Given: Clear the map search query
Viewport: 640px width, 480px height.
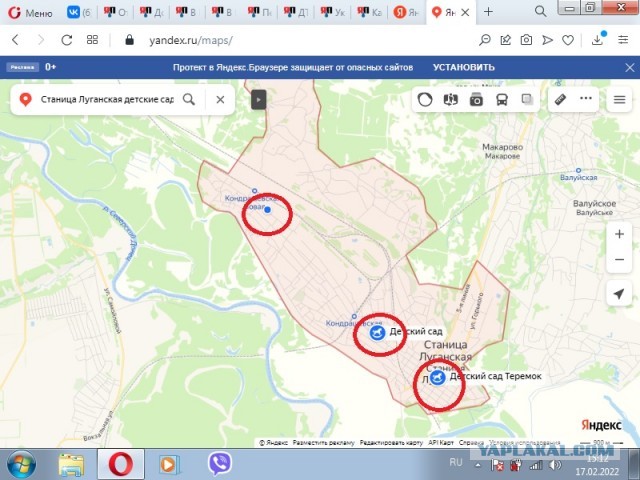Looking at the screenshot, I should click(x=220, y=99).
